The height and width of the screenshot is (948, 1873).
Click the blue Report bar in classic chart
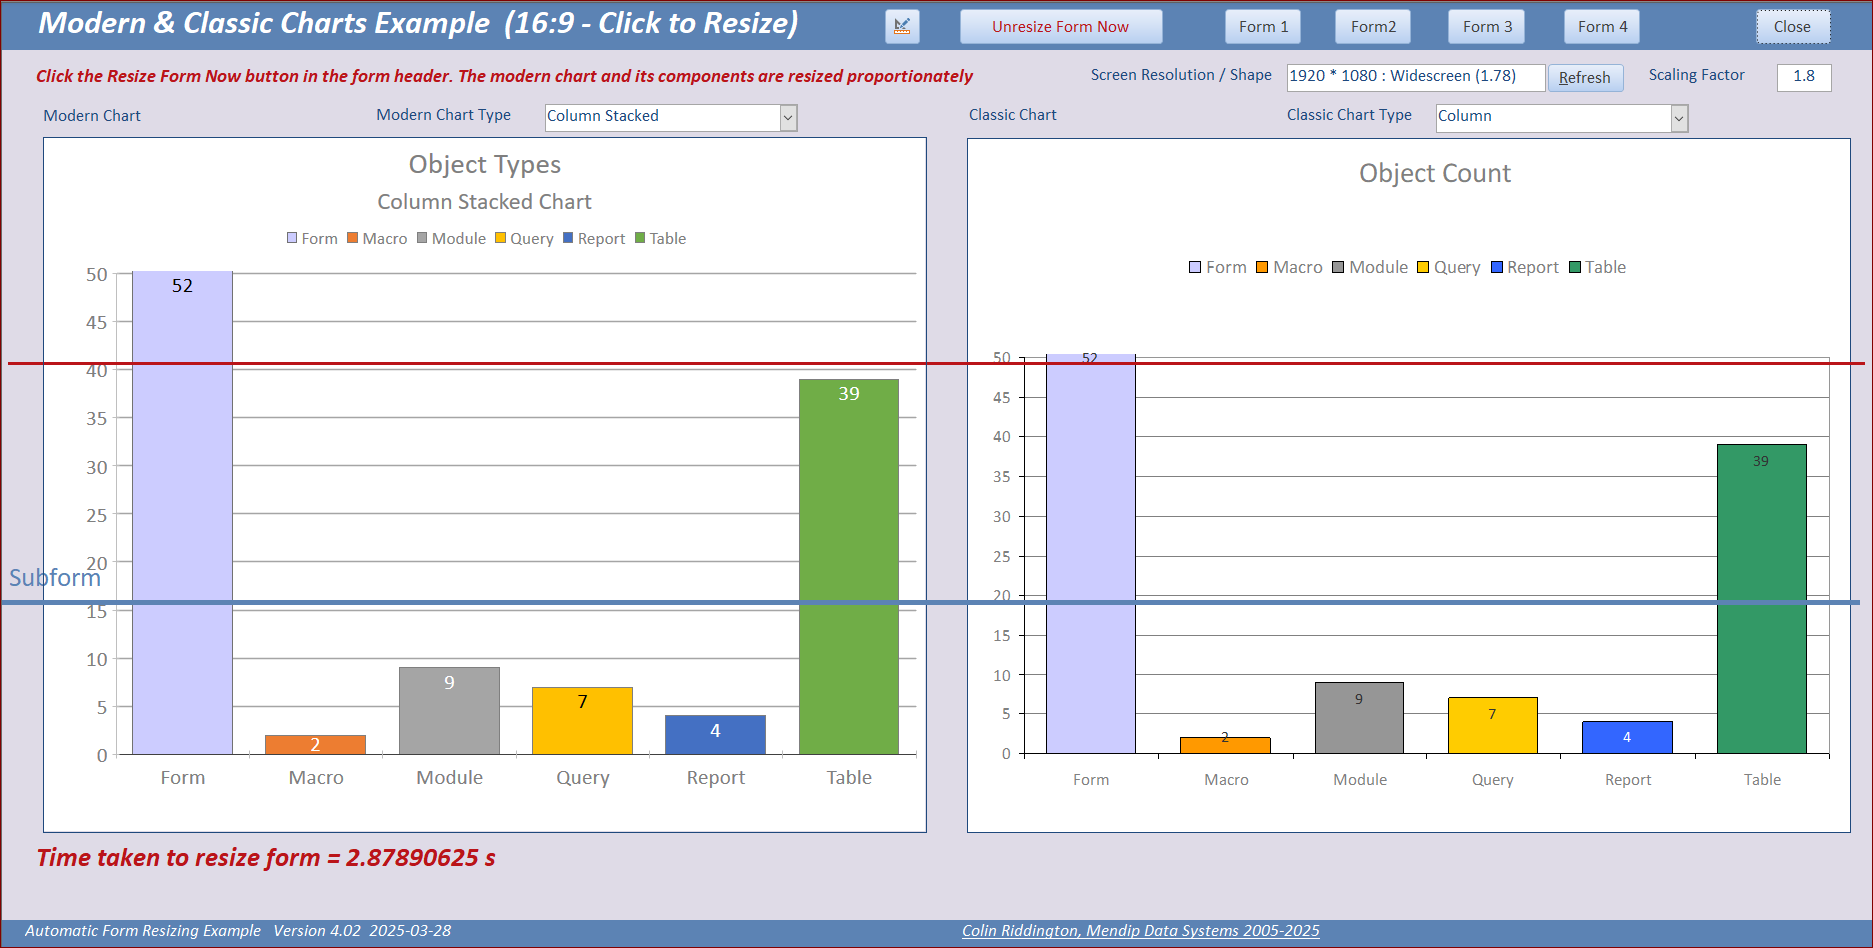pos(1627,737)
